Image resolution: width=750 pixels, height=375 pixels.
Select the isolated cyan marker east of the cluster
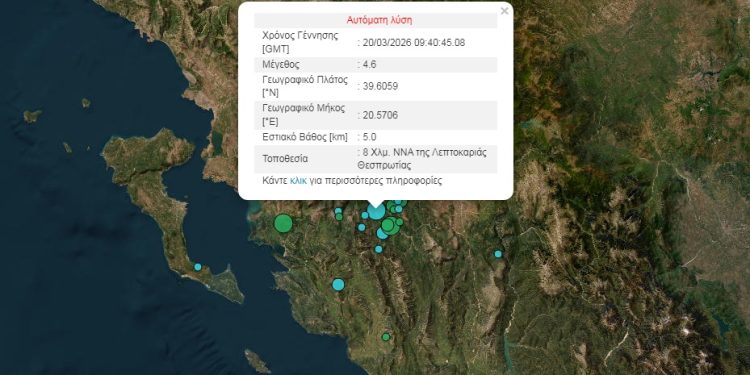498,254
